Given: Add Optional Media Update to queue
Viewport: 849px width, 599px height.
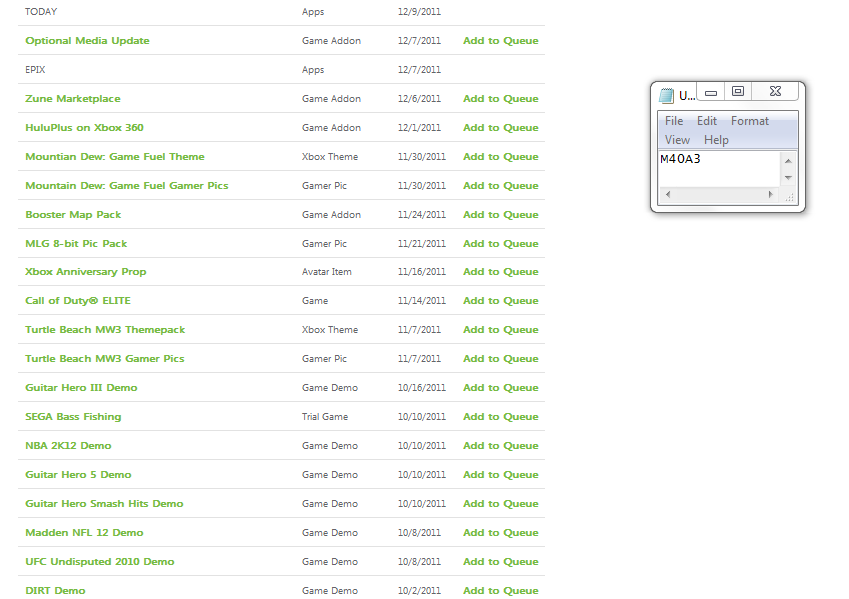Looking at the screenshot, I should (501, 41).
